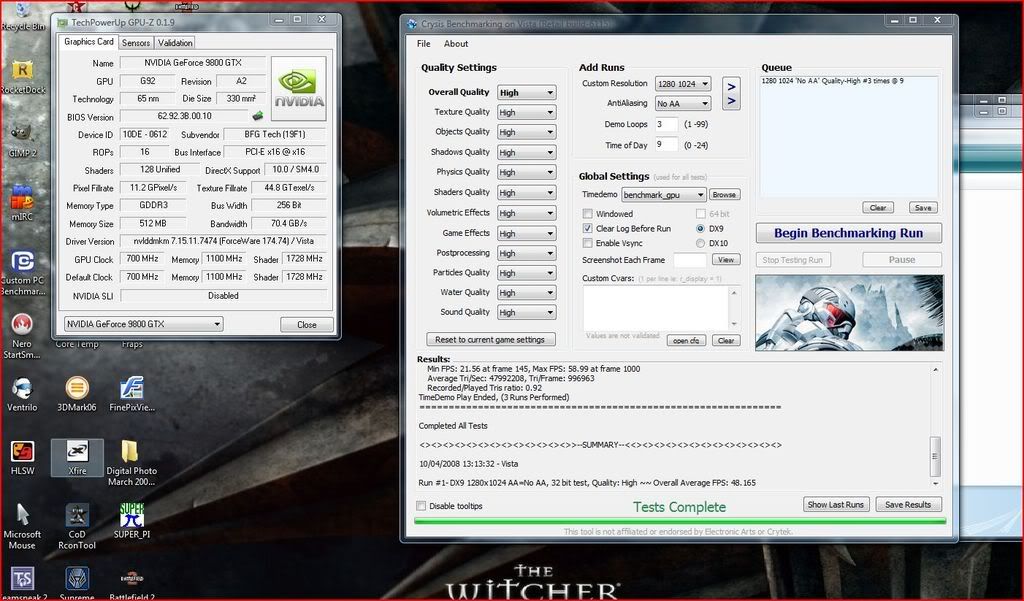Click the arrow button beside AntiAliasing
1024x601 pixels.
tap(731, 101)
